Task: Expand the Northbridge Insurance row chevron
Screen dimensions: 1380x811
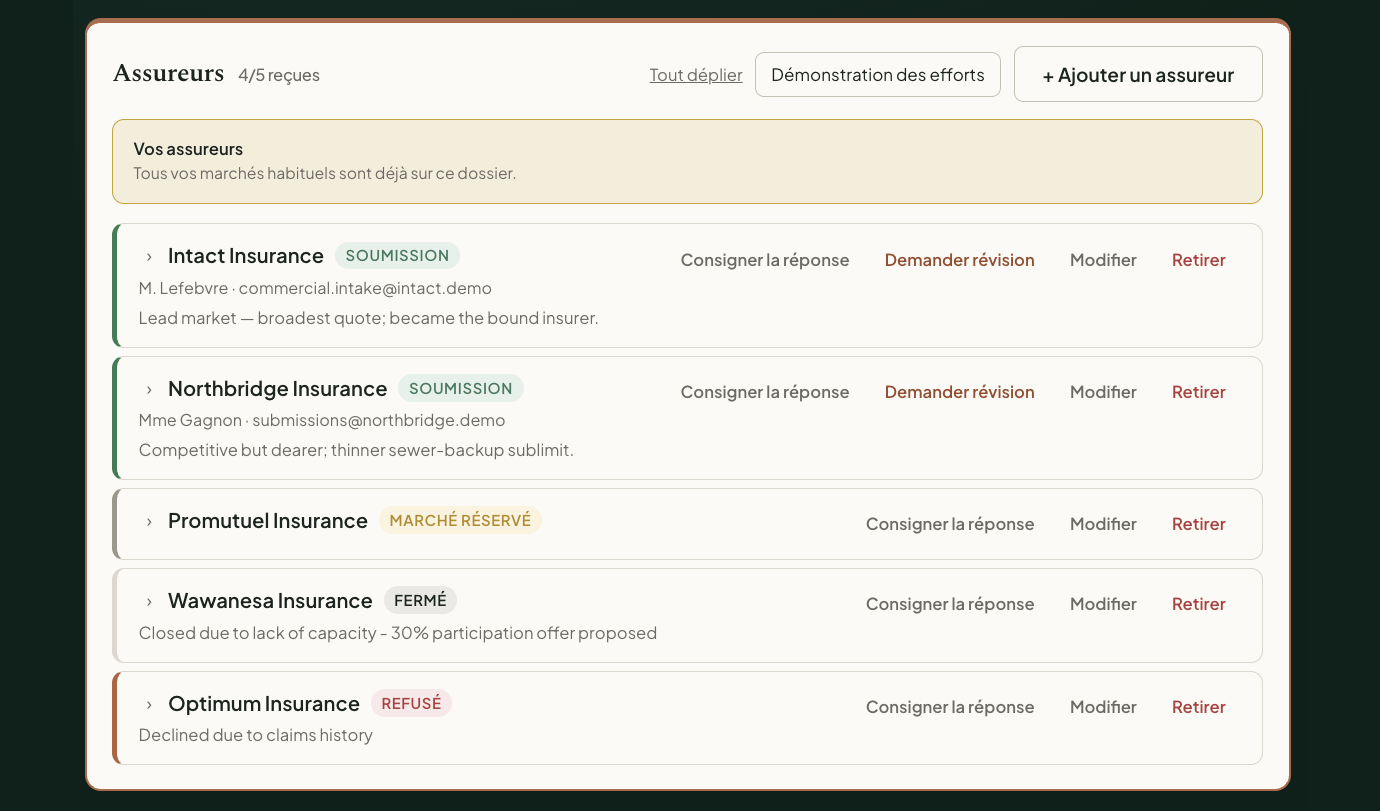Action: [149, 390]
